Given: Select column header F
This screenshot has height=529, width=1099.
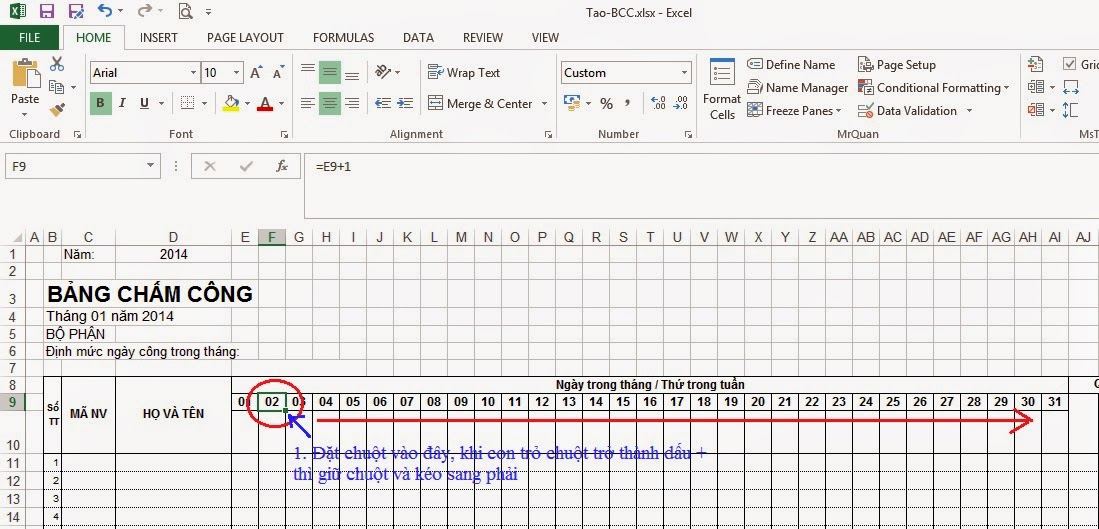Looking at the screenshot, I should [x=271, y=238].
